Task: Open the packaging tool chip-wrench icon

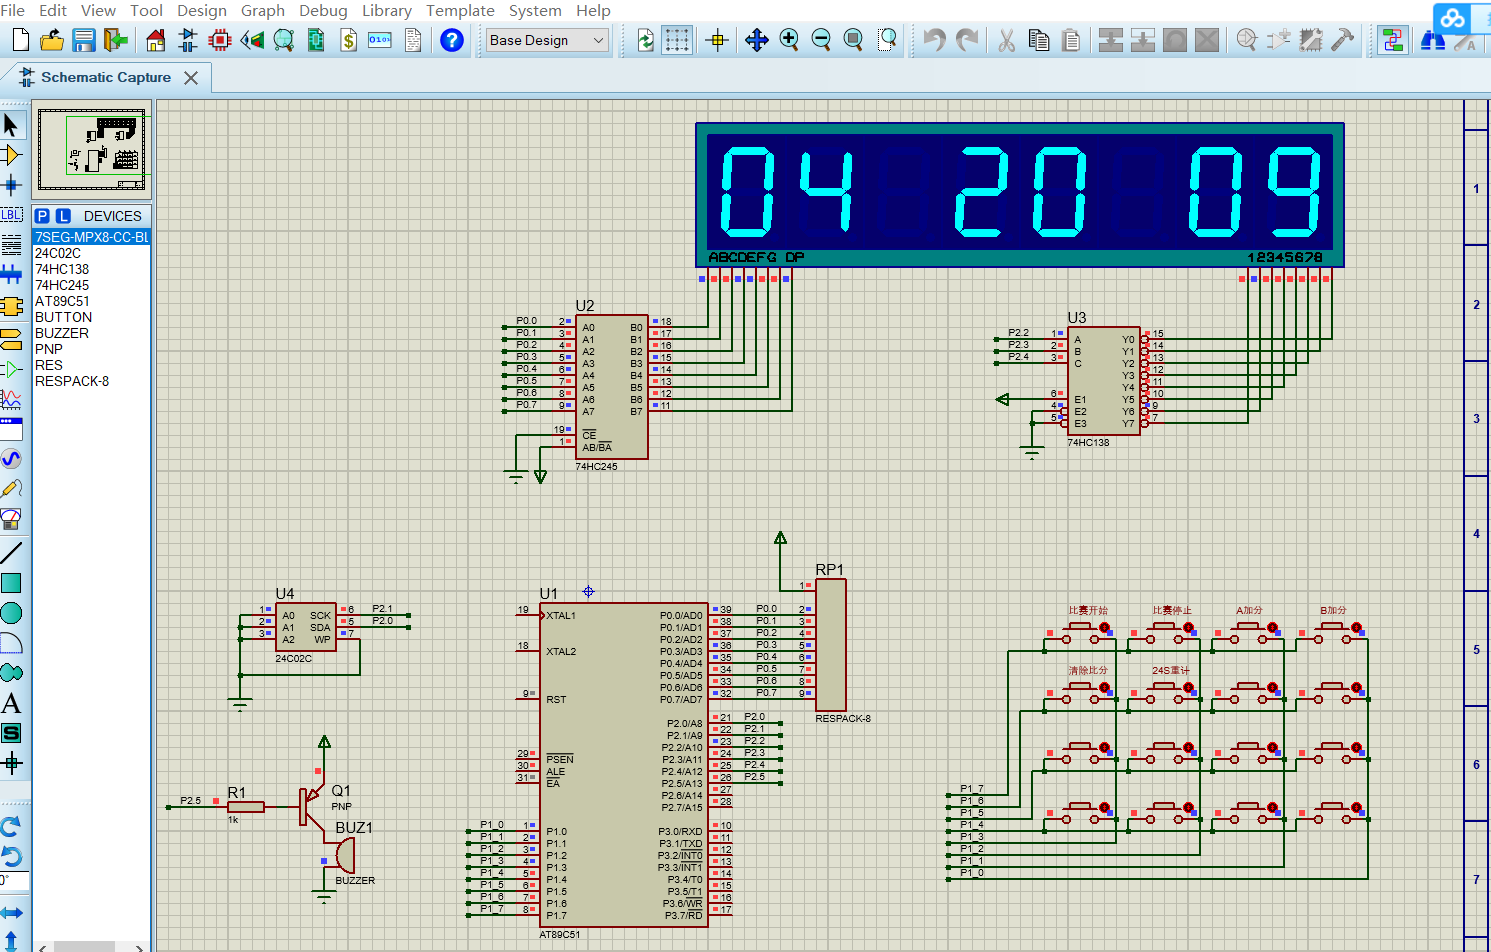Action: pyautogui.click(x=1311, y=40)
